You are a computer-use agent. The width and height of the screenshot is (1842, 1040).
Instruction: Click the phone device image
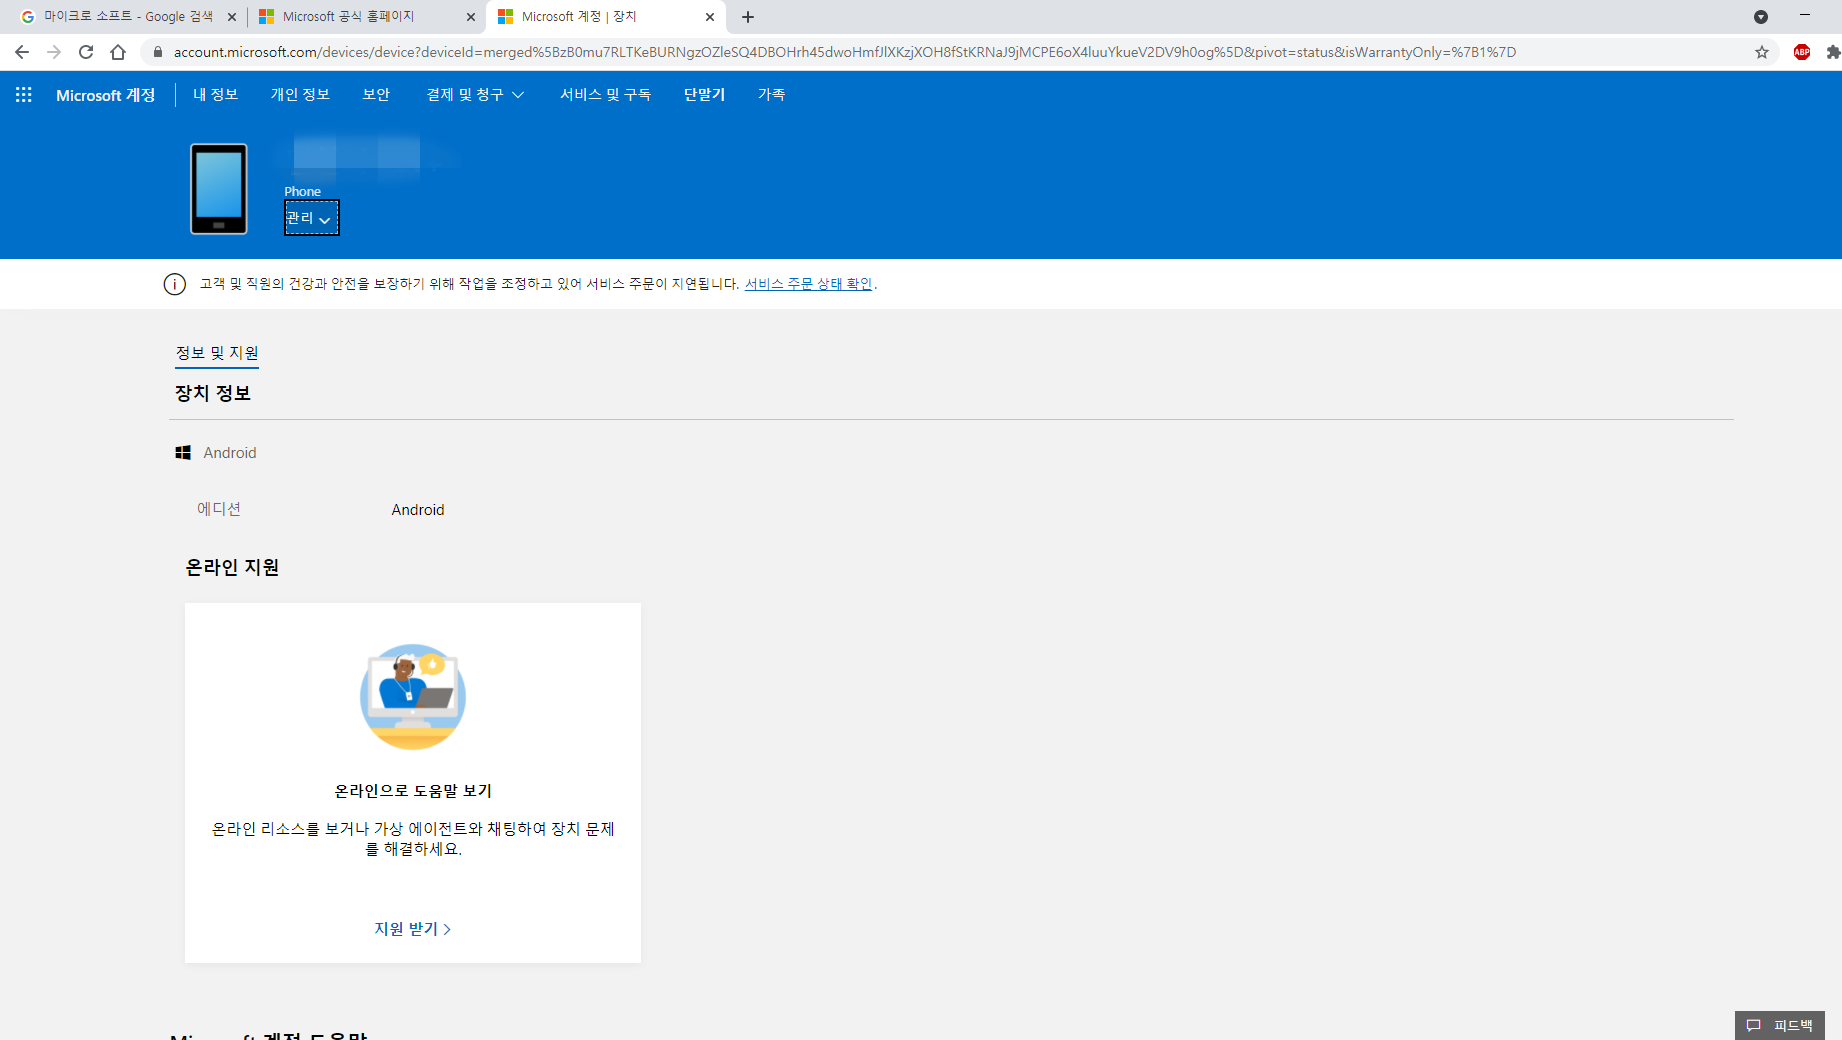click(x=219, y=189)
